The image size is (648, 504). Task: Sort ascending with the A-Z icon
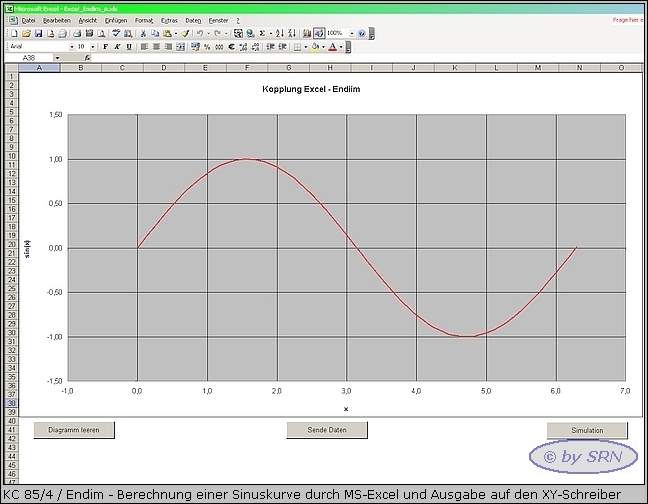point(280,33)
